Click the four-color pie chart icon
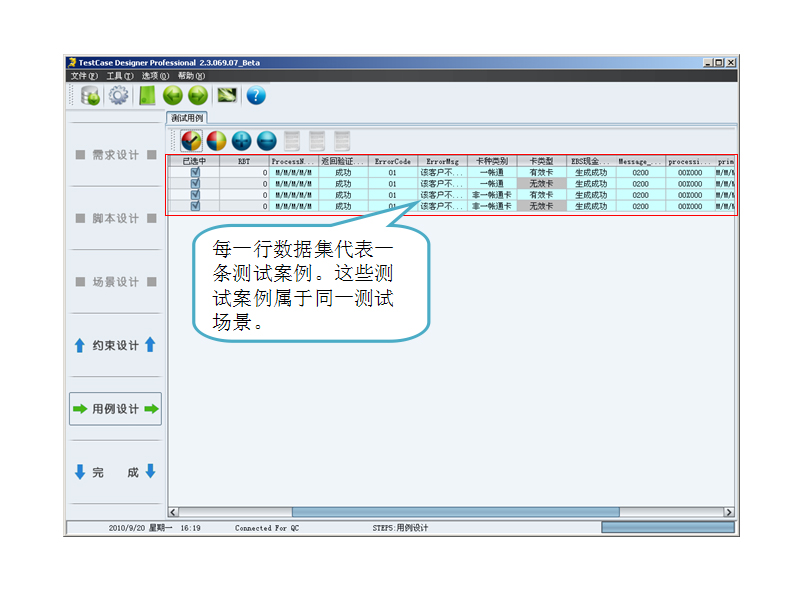Viewport: 800px width, 600px height. (216, 141)
